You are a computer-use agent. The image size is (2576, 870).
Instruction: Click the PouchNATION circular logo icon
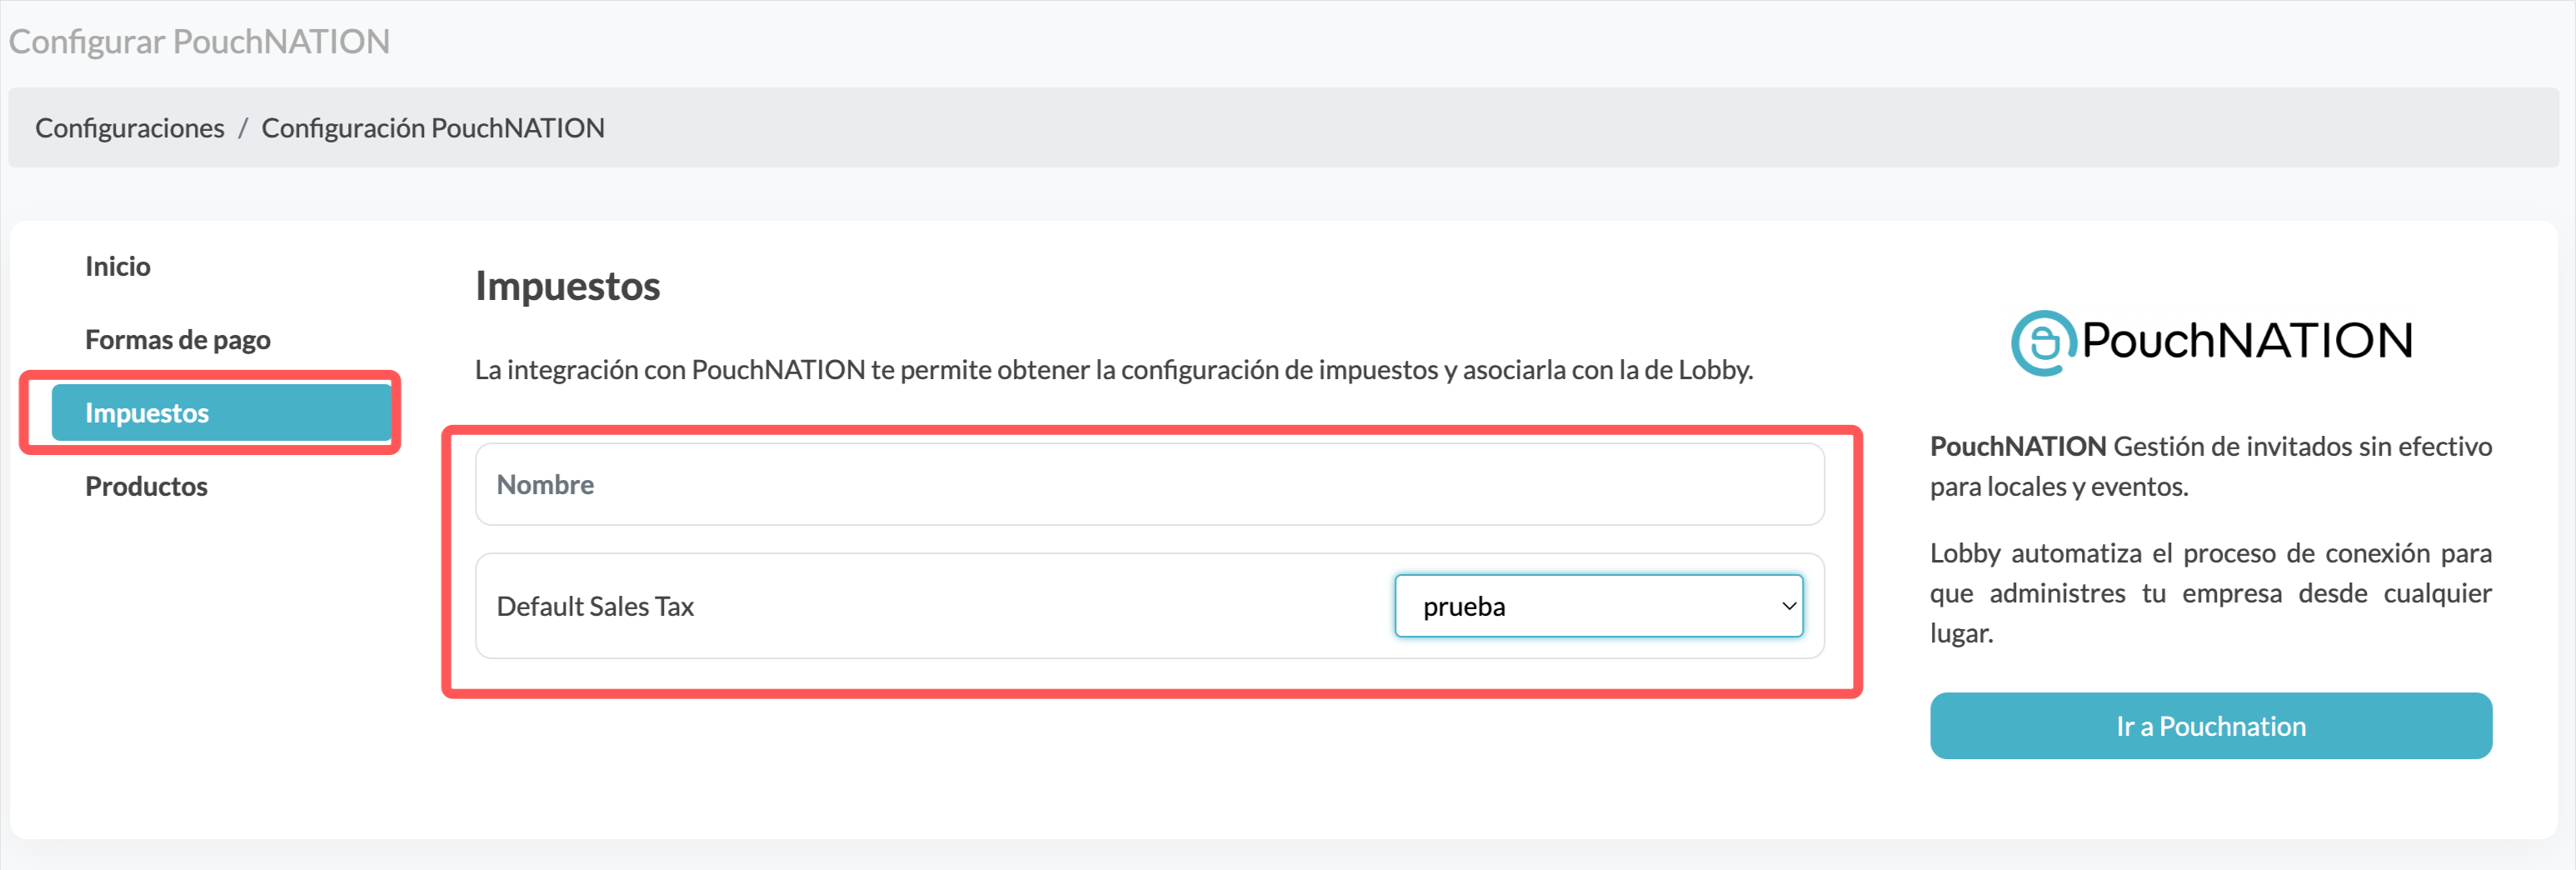tap(2043, 342)
